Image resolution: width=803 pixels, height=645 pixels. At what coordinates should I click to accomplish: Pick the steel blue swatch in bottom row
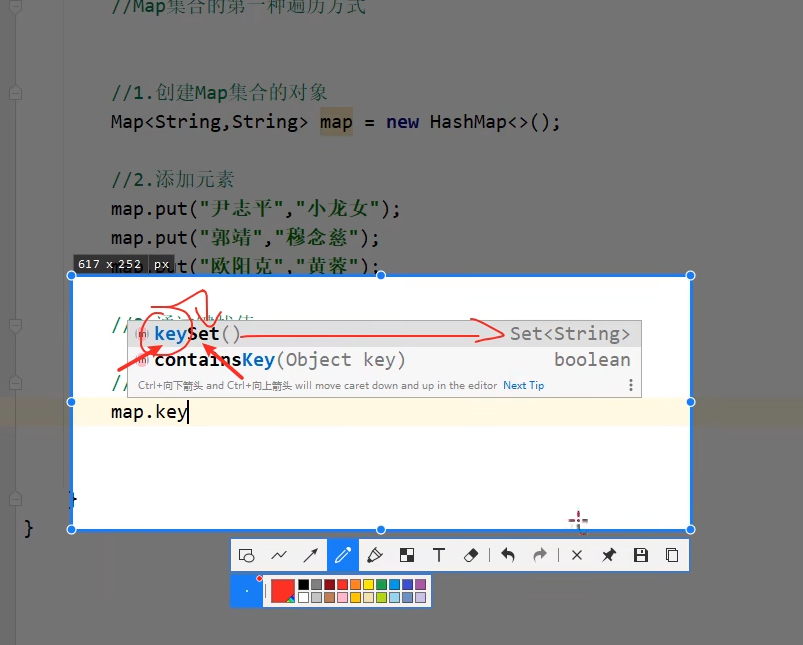408,597
